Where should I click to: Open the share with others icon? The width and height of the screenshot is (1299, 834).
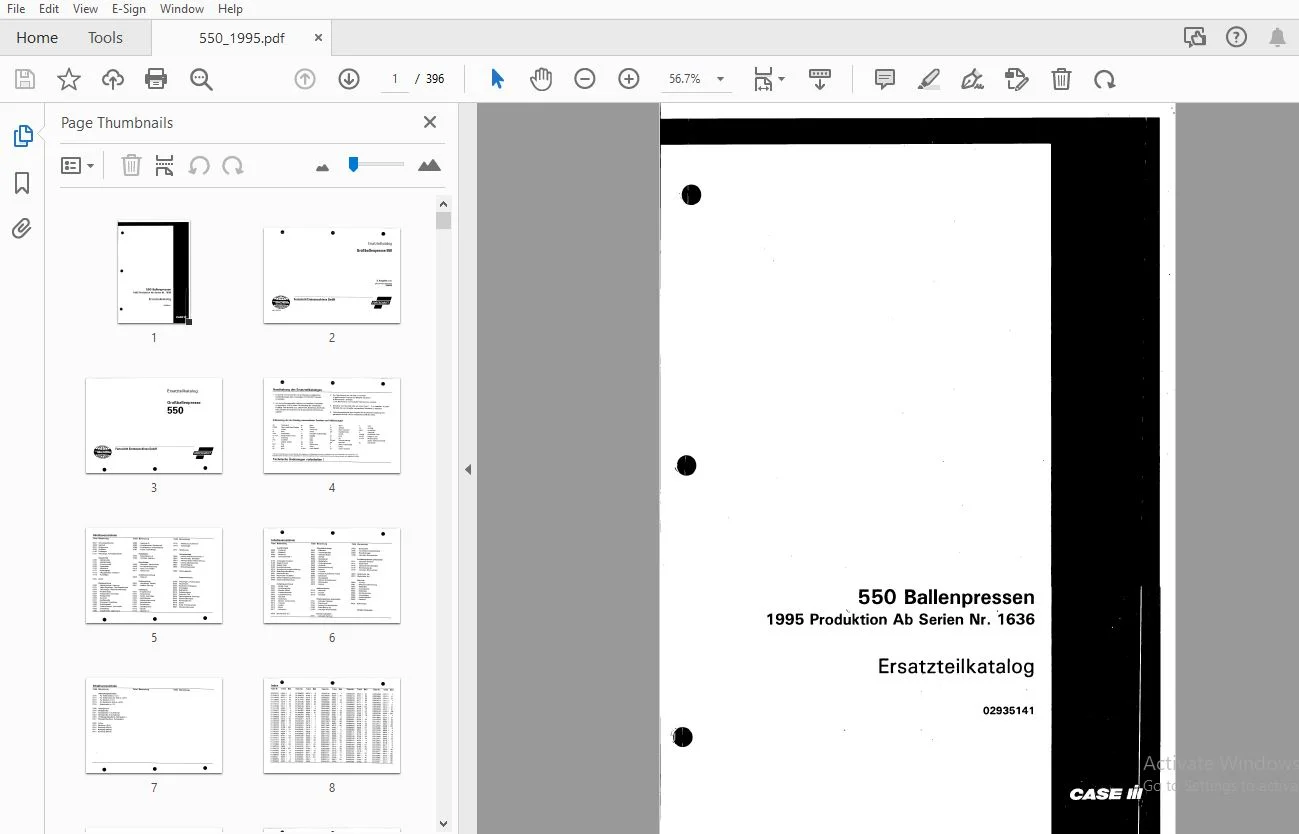coord(1195,38)
